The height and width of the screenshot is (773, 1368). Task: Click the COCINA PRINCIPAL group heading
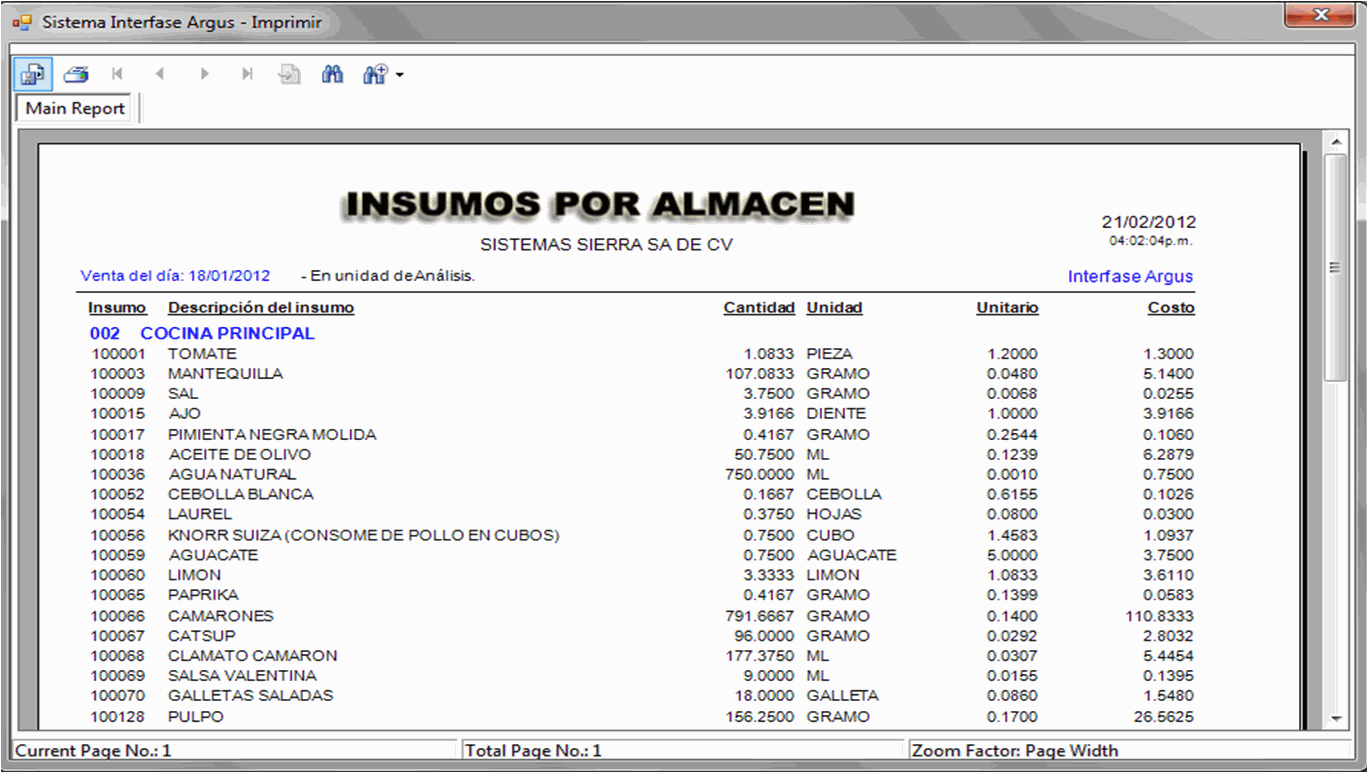[227, 334]
